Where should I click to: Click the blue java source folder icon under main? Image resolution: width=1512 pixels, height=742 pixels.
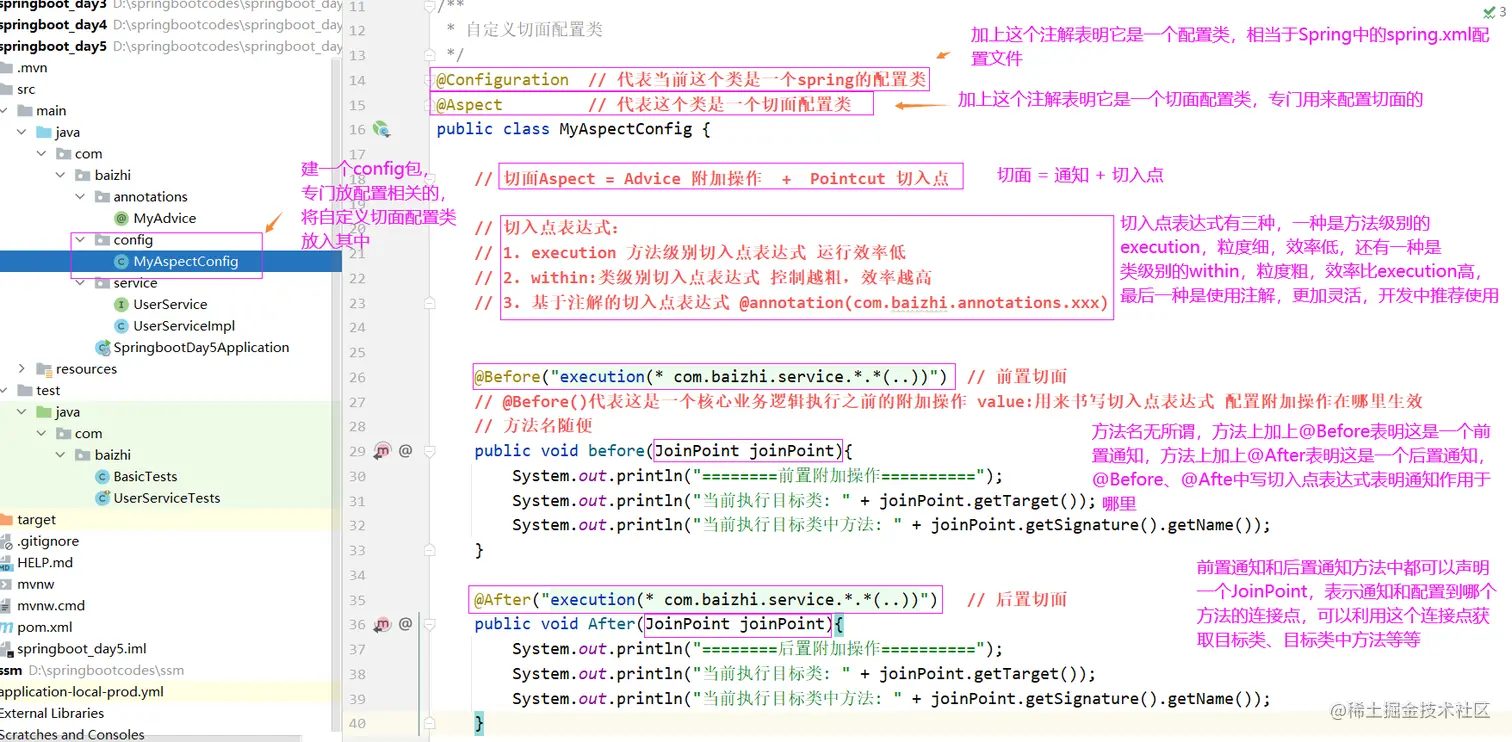tap(43, 132)
